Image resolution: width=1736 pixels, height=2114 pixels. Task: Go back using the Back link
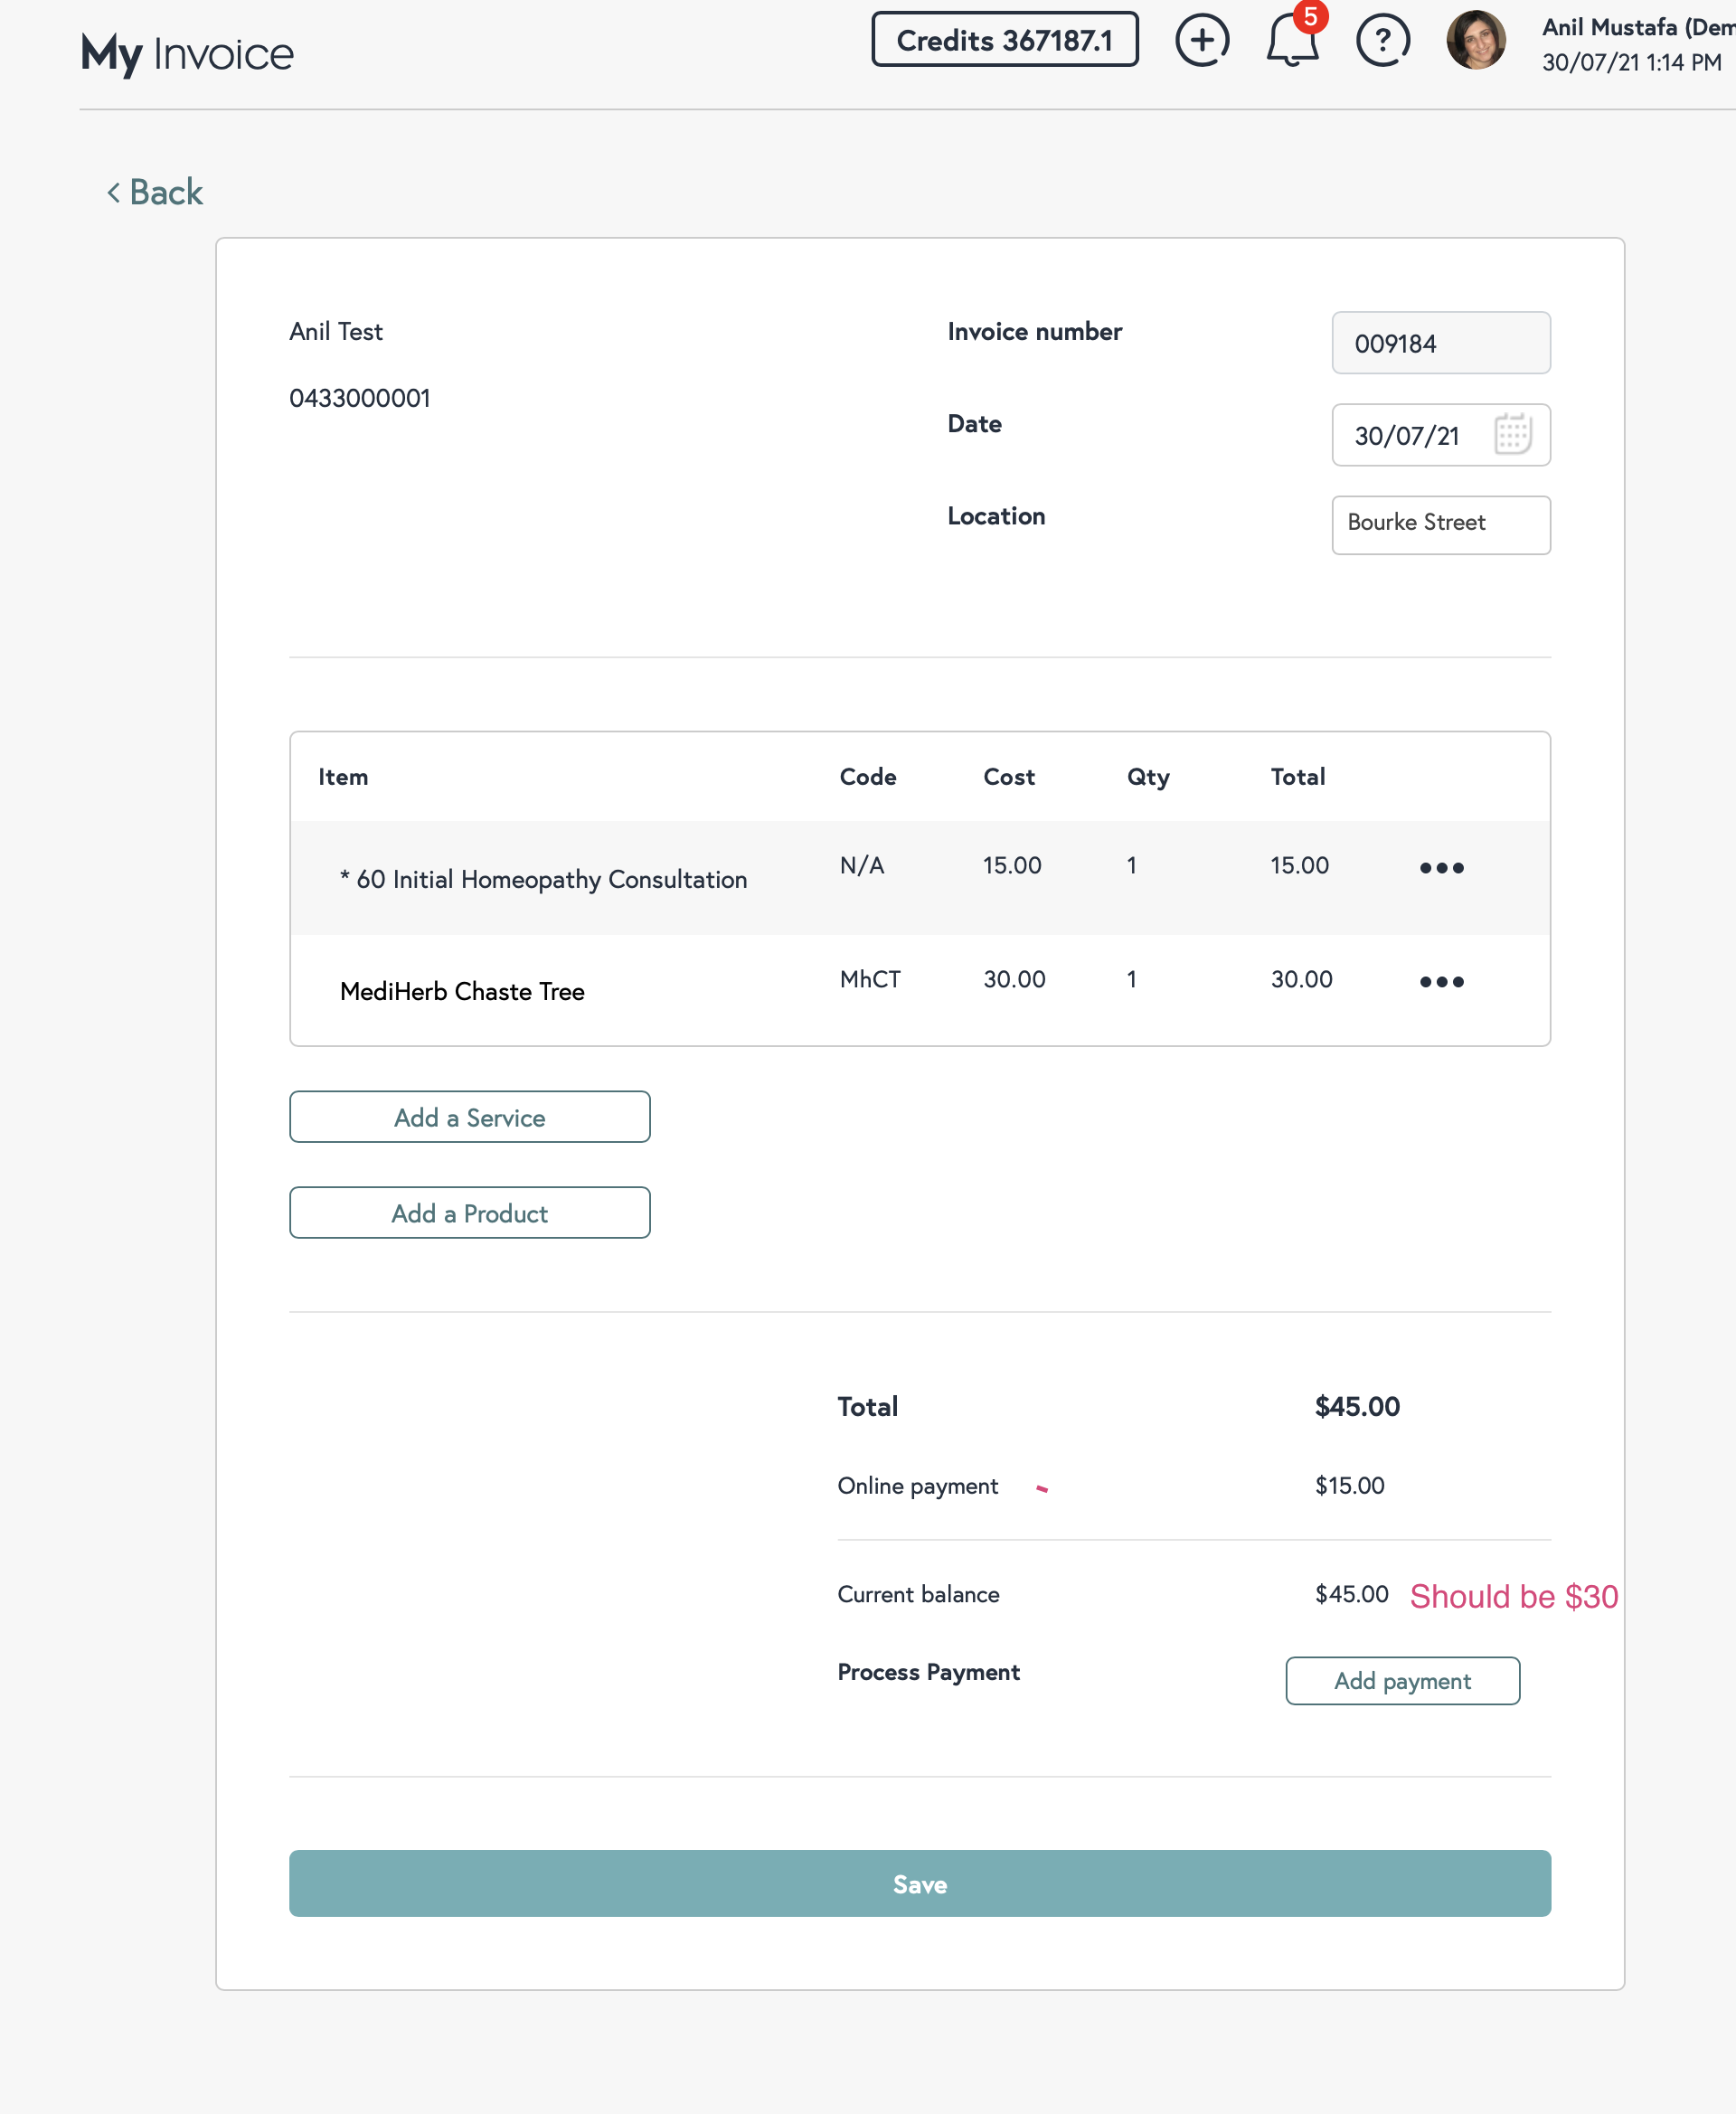tap(155, 192)
